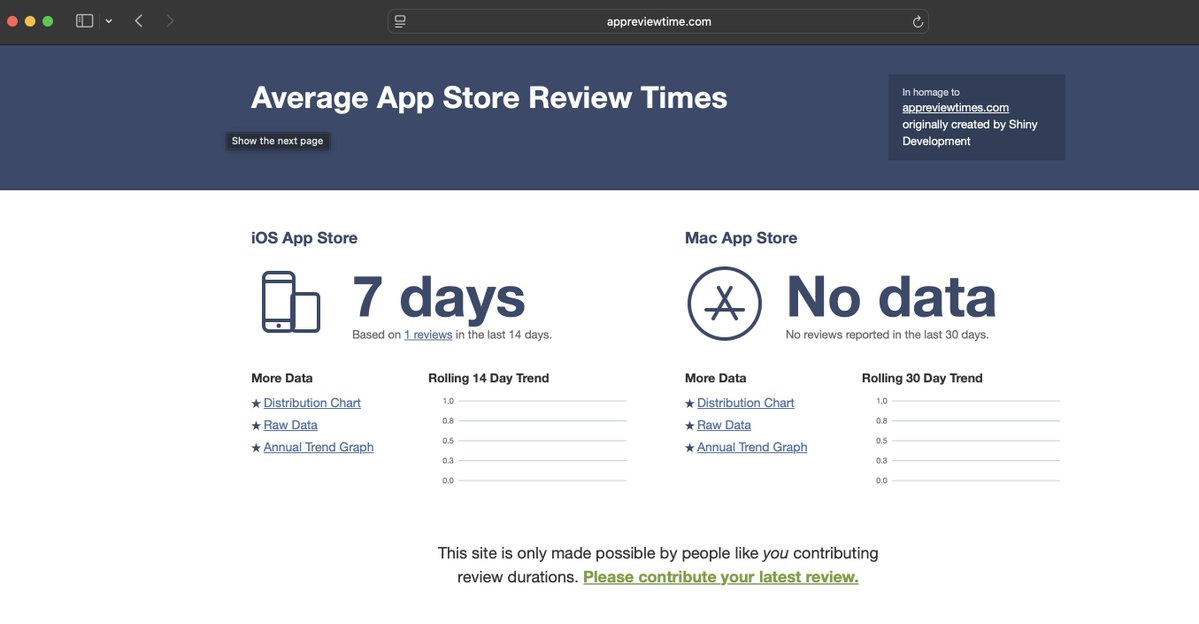The image size is (1199, 624).
Task: Enter full screen with the green button
Action: pos(47,21)
